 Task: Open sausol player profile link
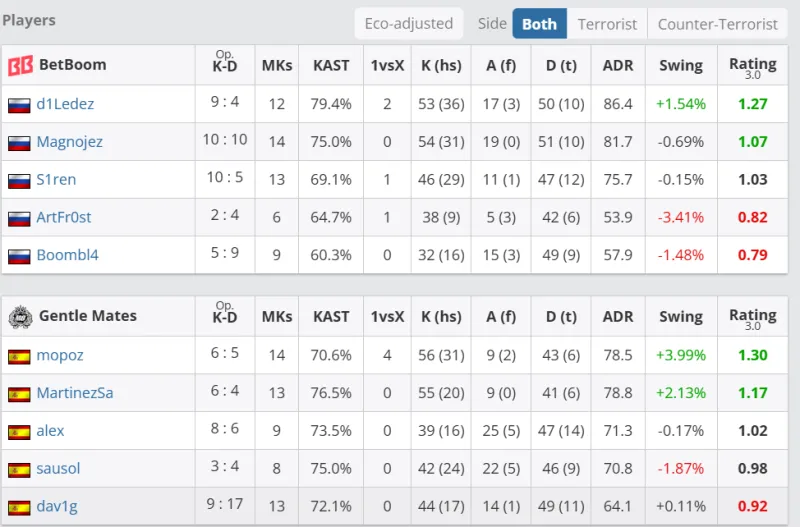58,469
